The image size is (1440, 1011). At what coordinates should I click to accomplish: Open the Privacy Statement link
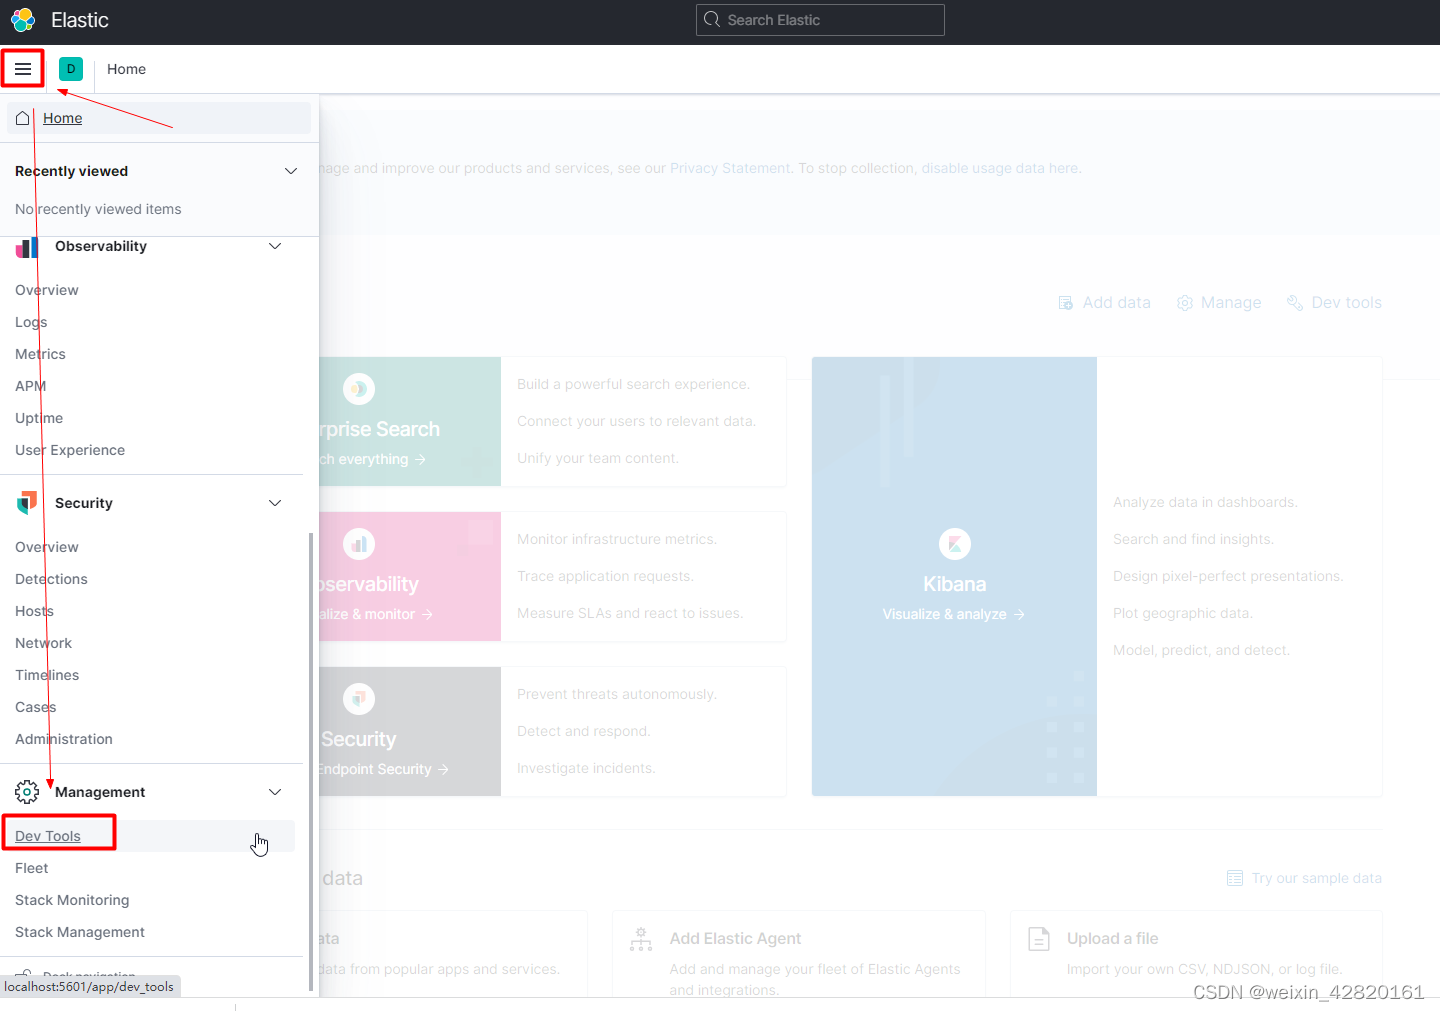click(x=730, y=168)
